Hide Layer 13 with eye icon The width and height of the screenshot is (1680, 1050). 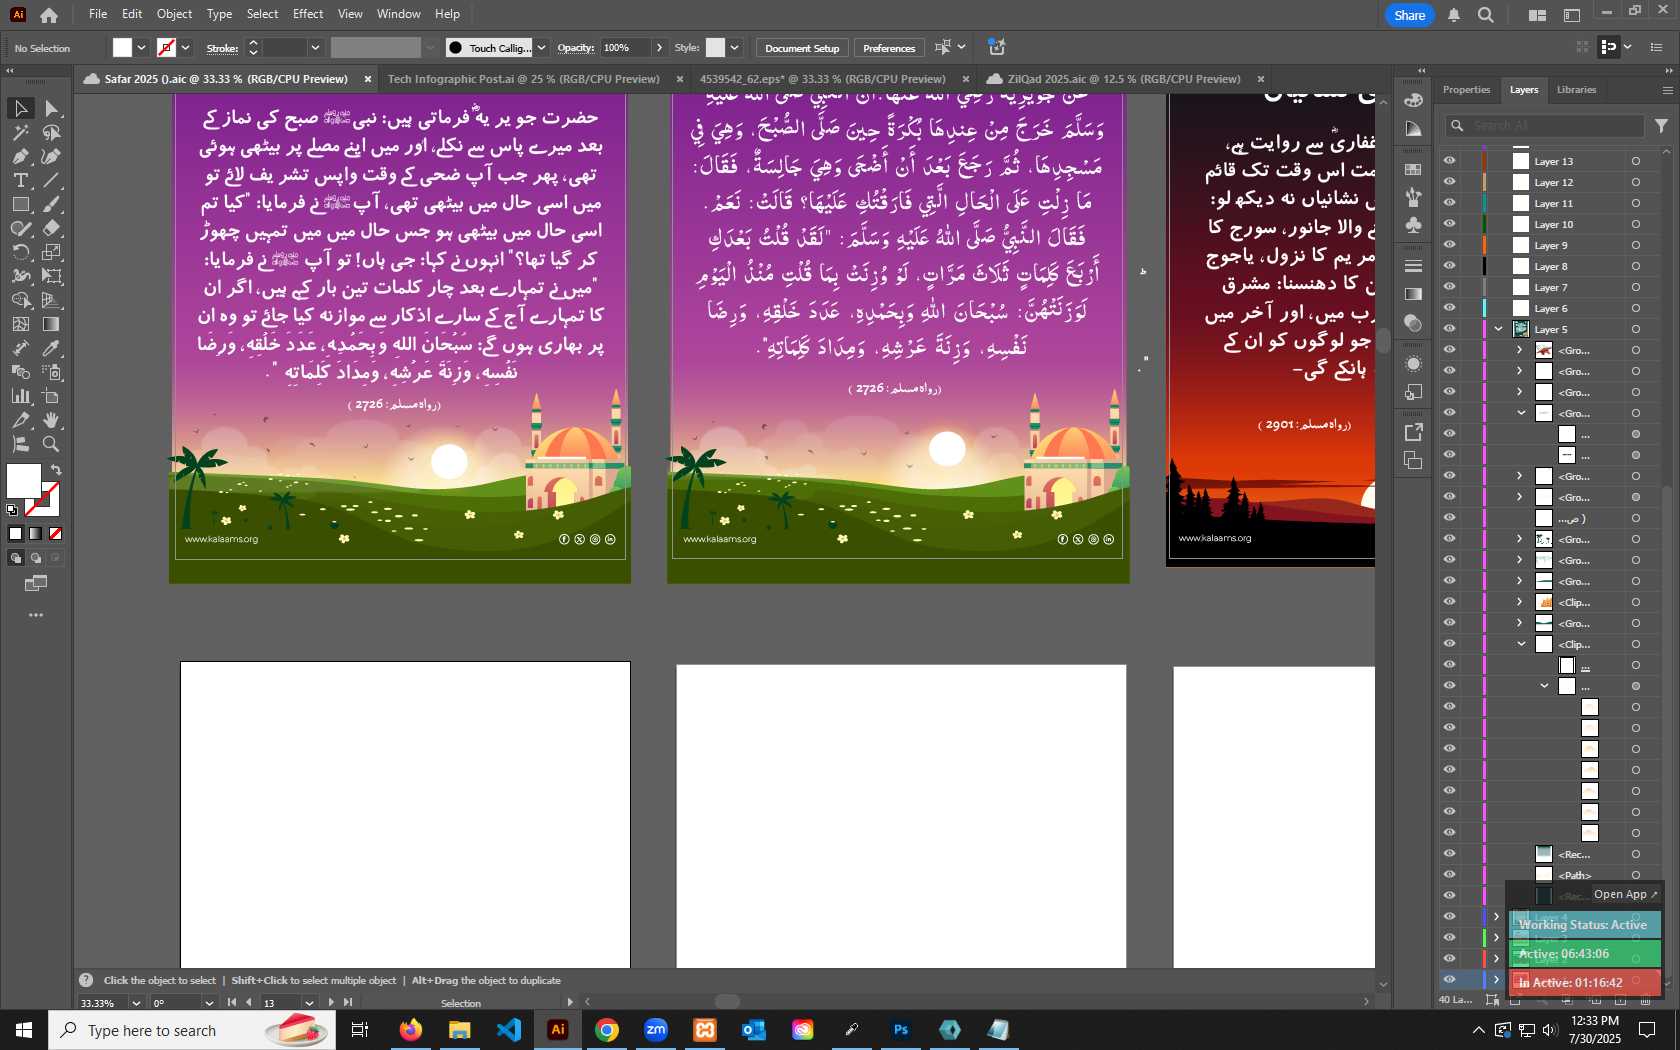coord(1449,161)
